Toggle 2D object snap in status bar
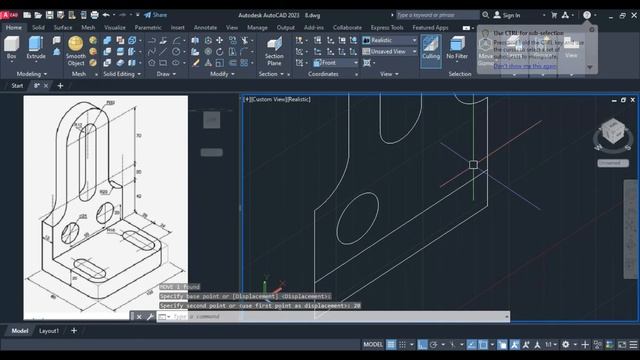Screen dimensions: 640x360 pyautogui.click(x=483, y=345)
